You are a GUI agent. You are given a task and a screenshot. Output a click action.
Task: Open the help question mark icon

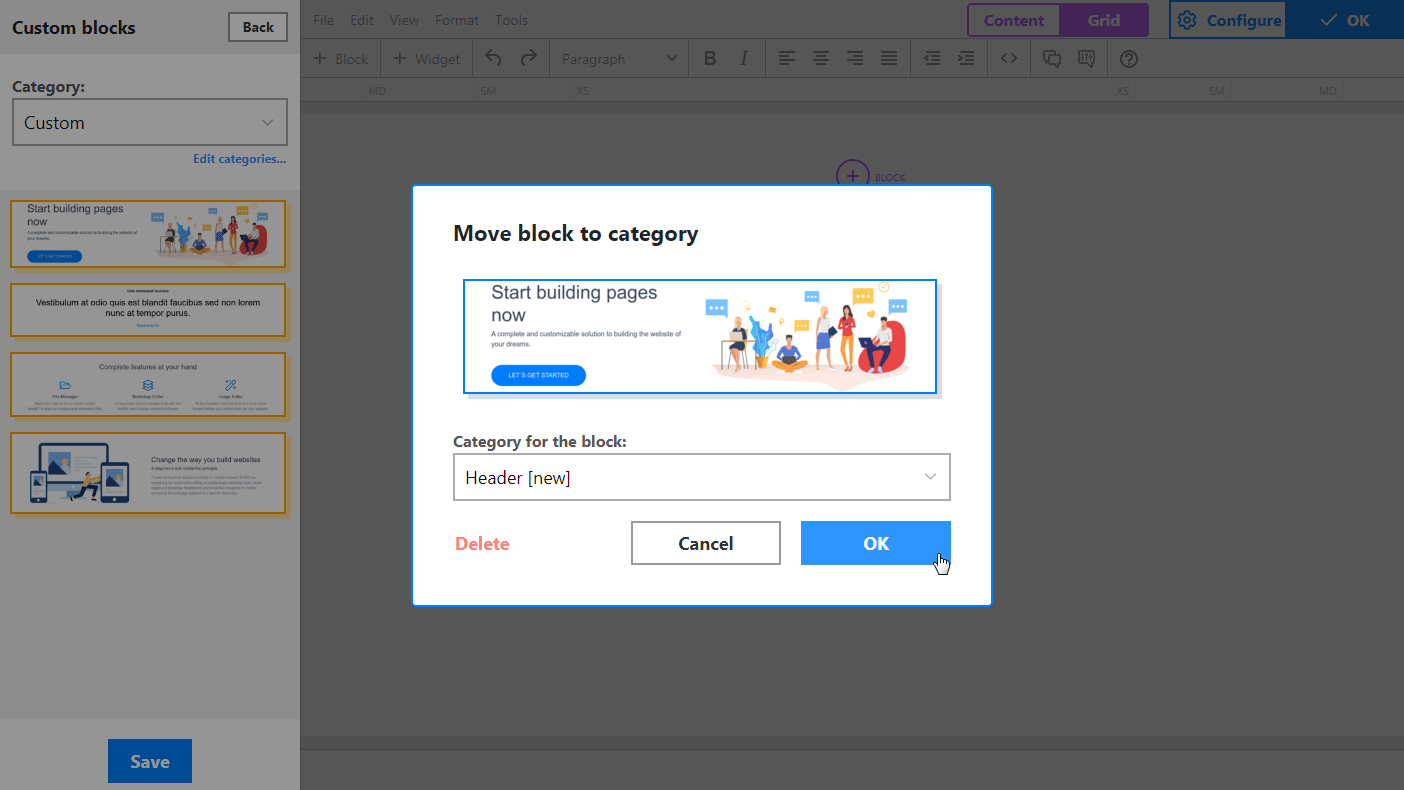1129,58
